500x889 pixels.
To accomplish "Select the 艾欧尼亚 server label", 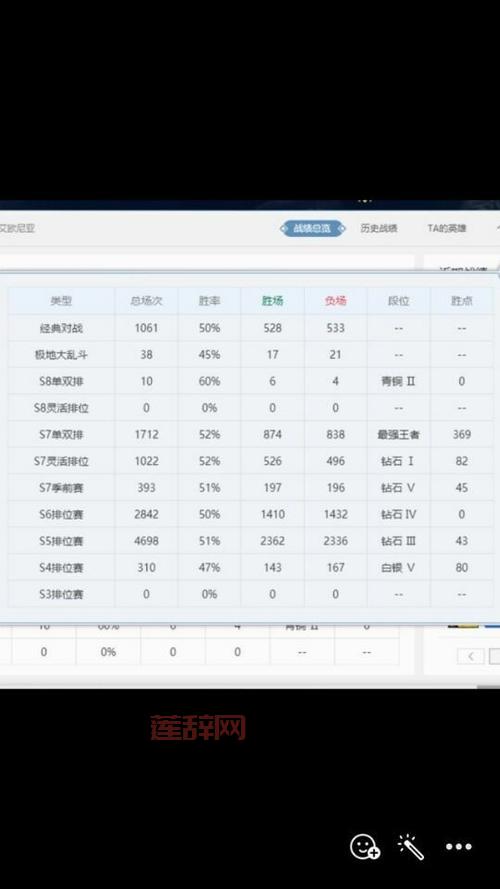I will click(x=17, y=228).
